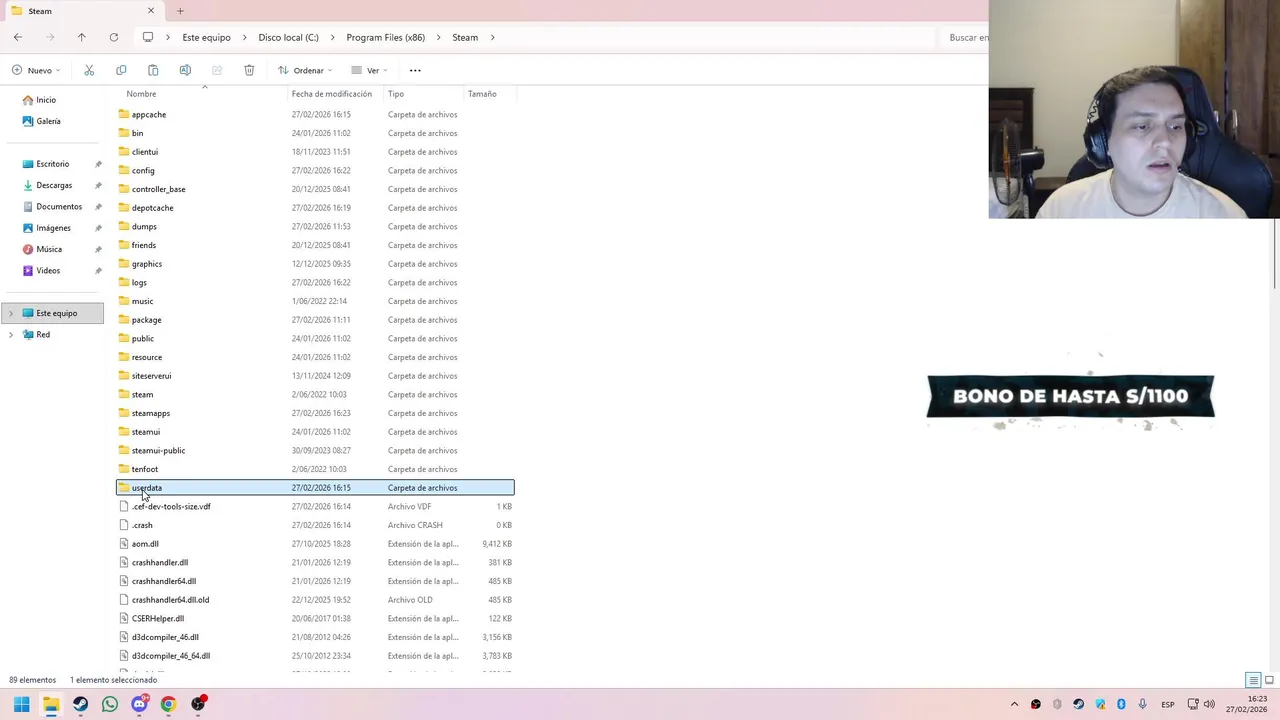Open Google Chrome from the taskbar

tap(168, 704)
